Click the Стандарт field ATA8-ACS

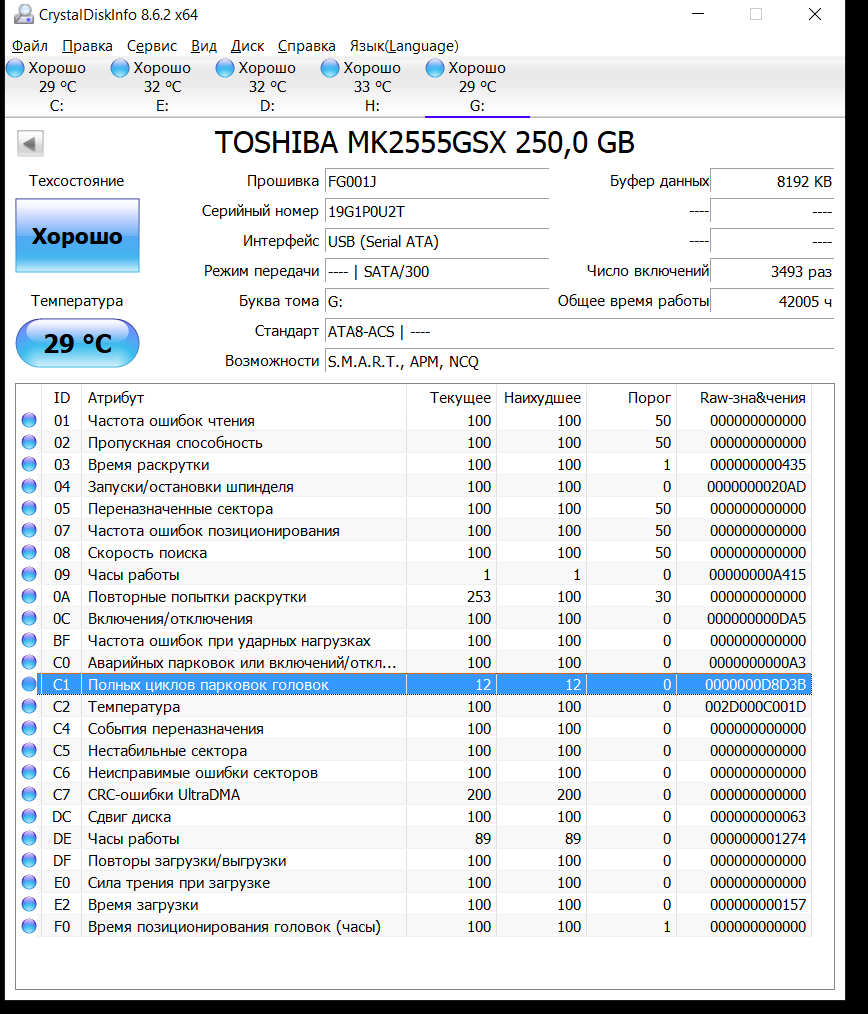(580, 332)
